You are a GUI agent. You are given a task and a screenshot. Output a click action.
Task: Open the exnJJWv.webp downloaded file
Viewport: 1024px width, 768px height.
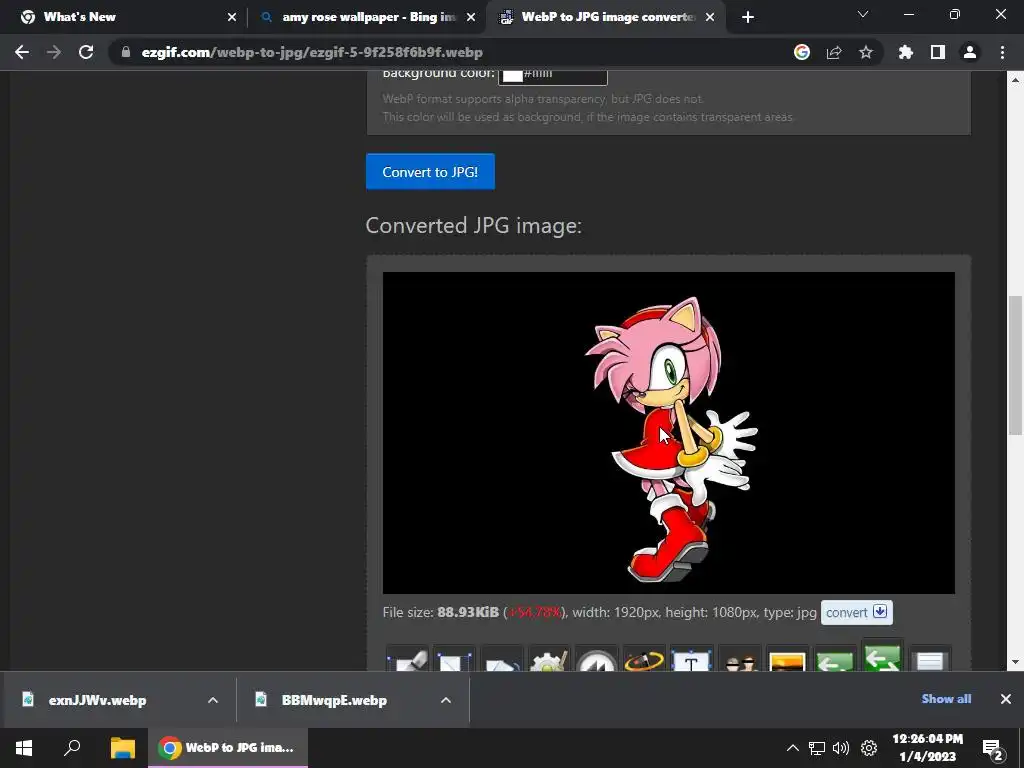[97, 700]
